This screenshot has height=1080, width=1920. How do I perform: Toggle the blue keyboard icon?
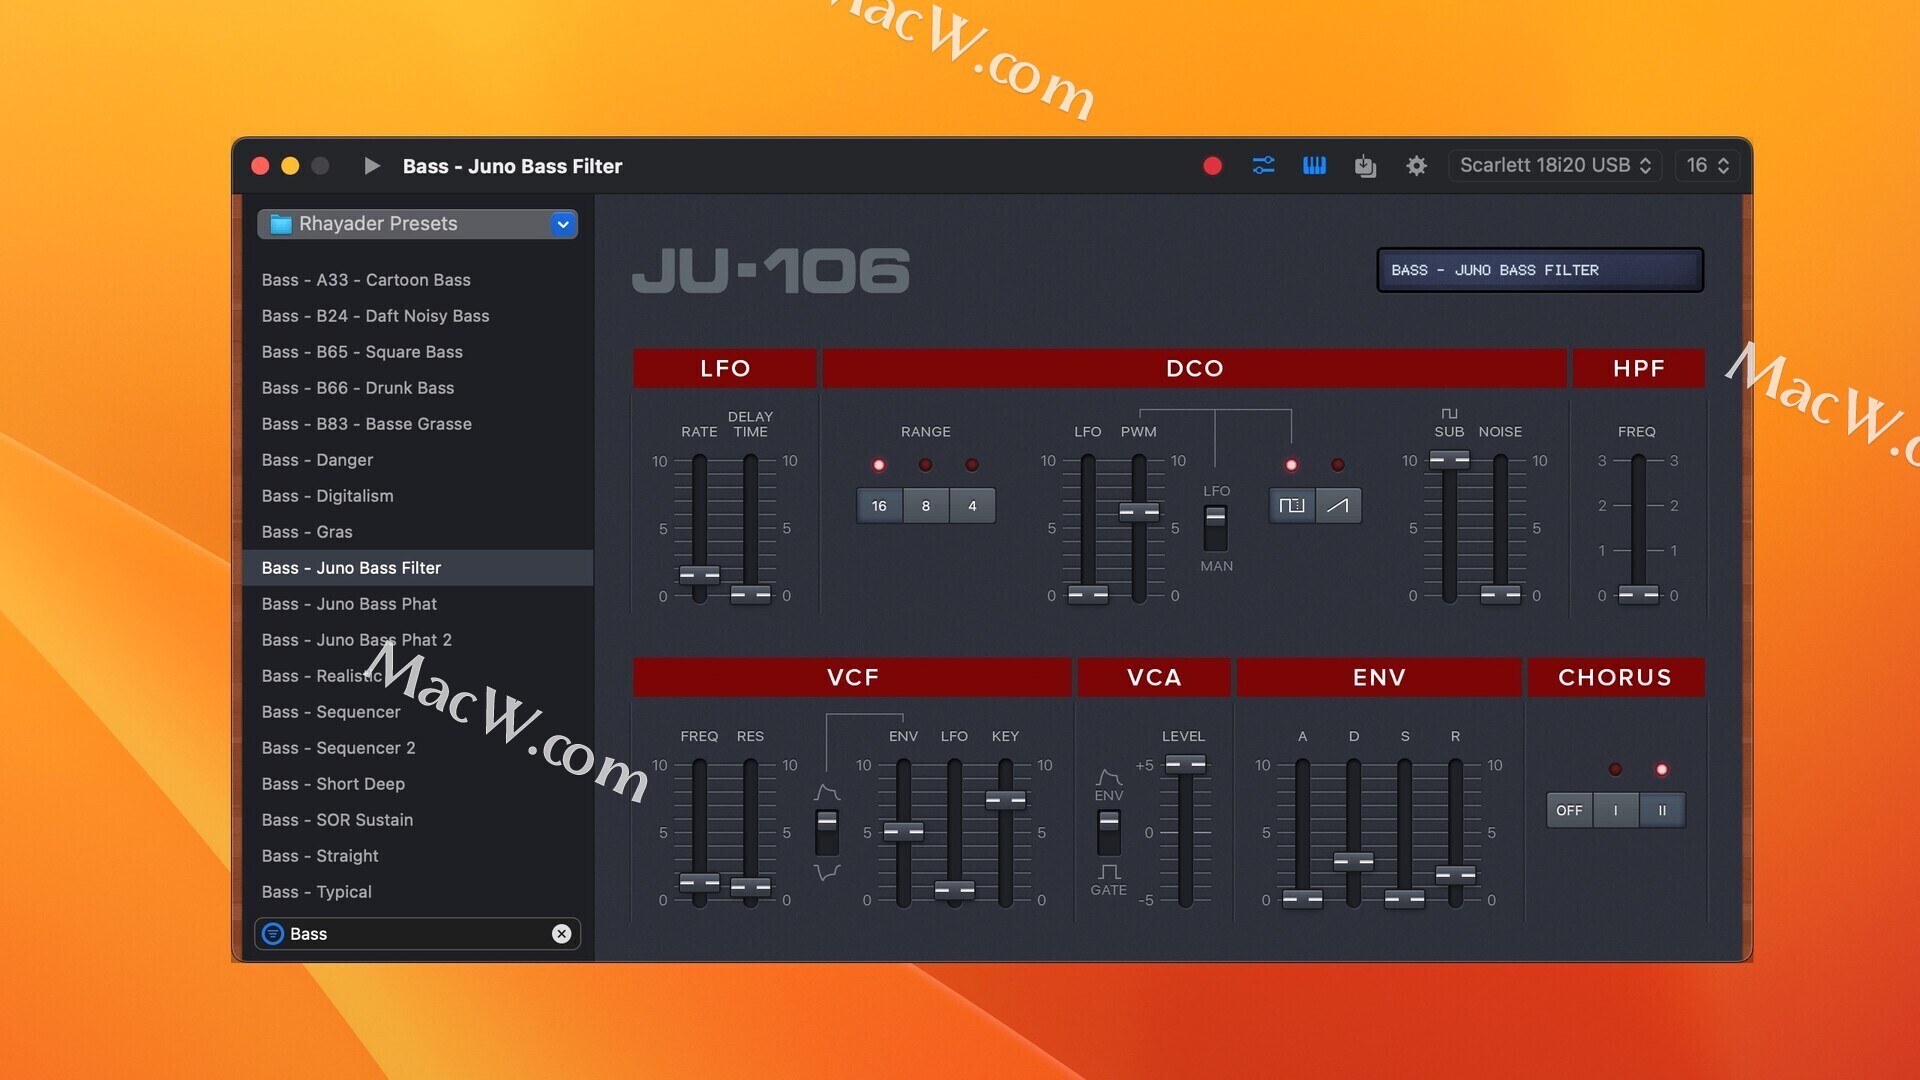pos(1314,166)
